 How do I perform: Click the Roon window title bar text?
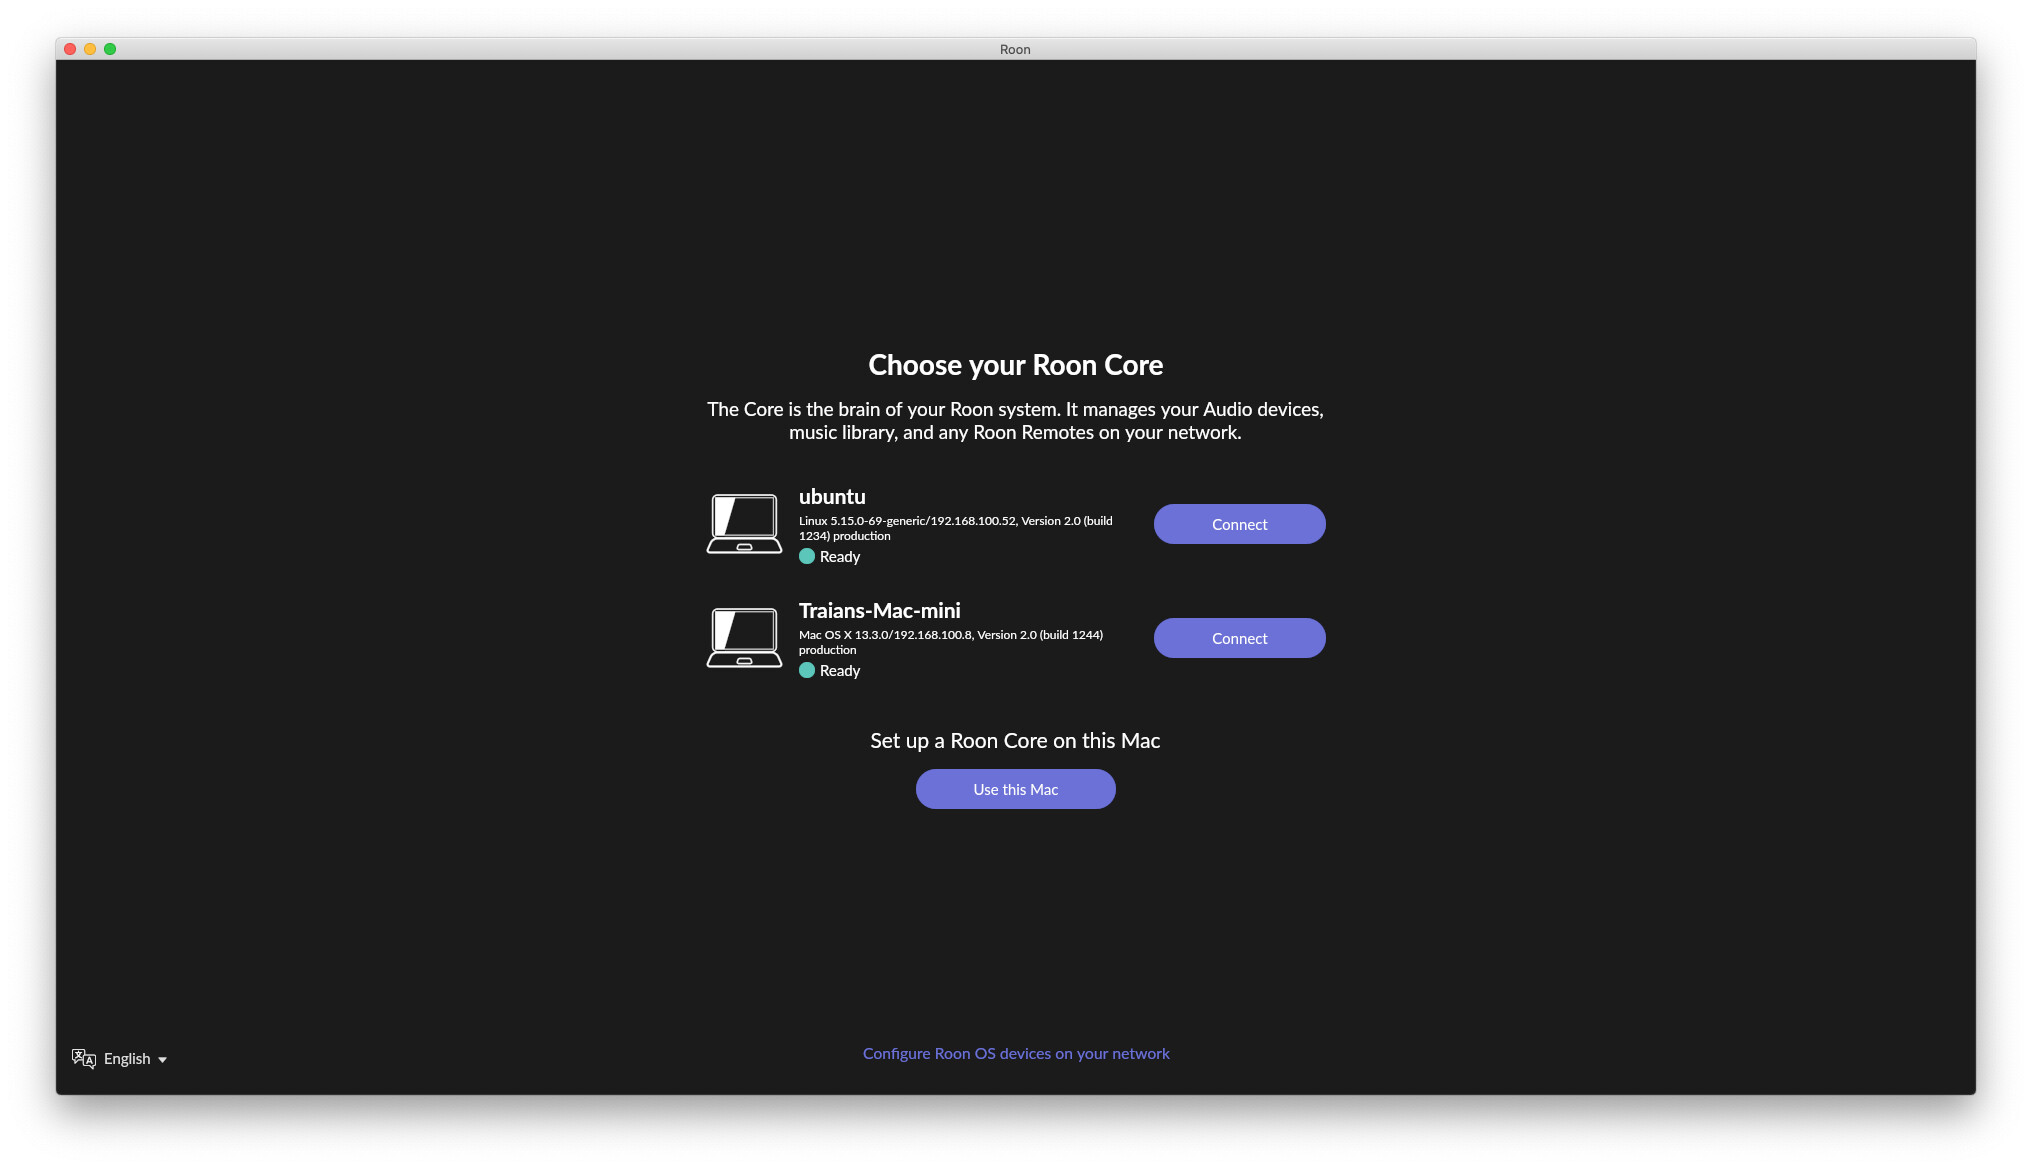click(1015, 49)
